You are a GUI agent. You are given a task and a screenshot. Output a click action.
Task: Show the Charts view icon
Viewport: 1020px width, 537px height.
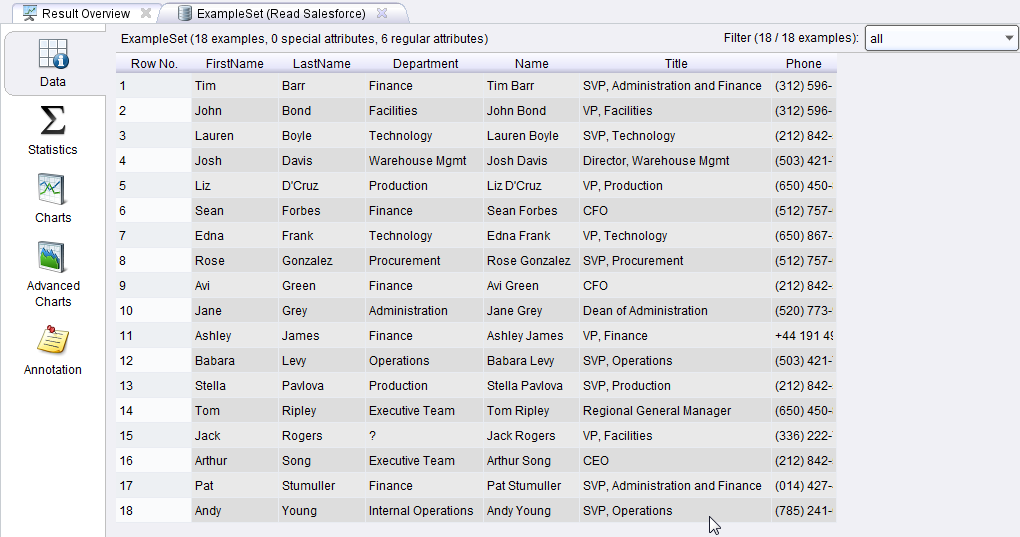pos(52,189)
